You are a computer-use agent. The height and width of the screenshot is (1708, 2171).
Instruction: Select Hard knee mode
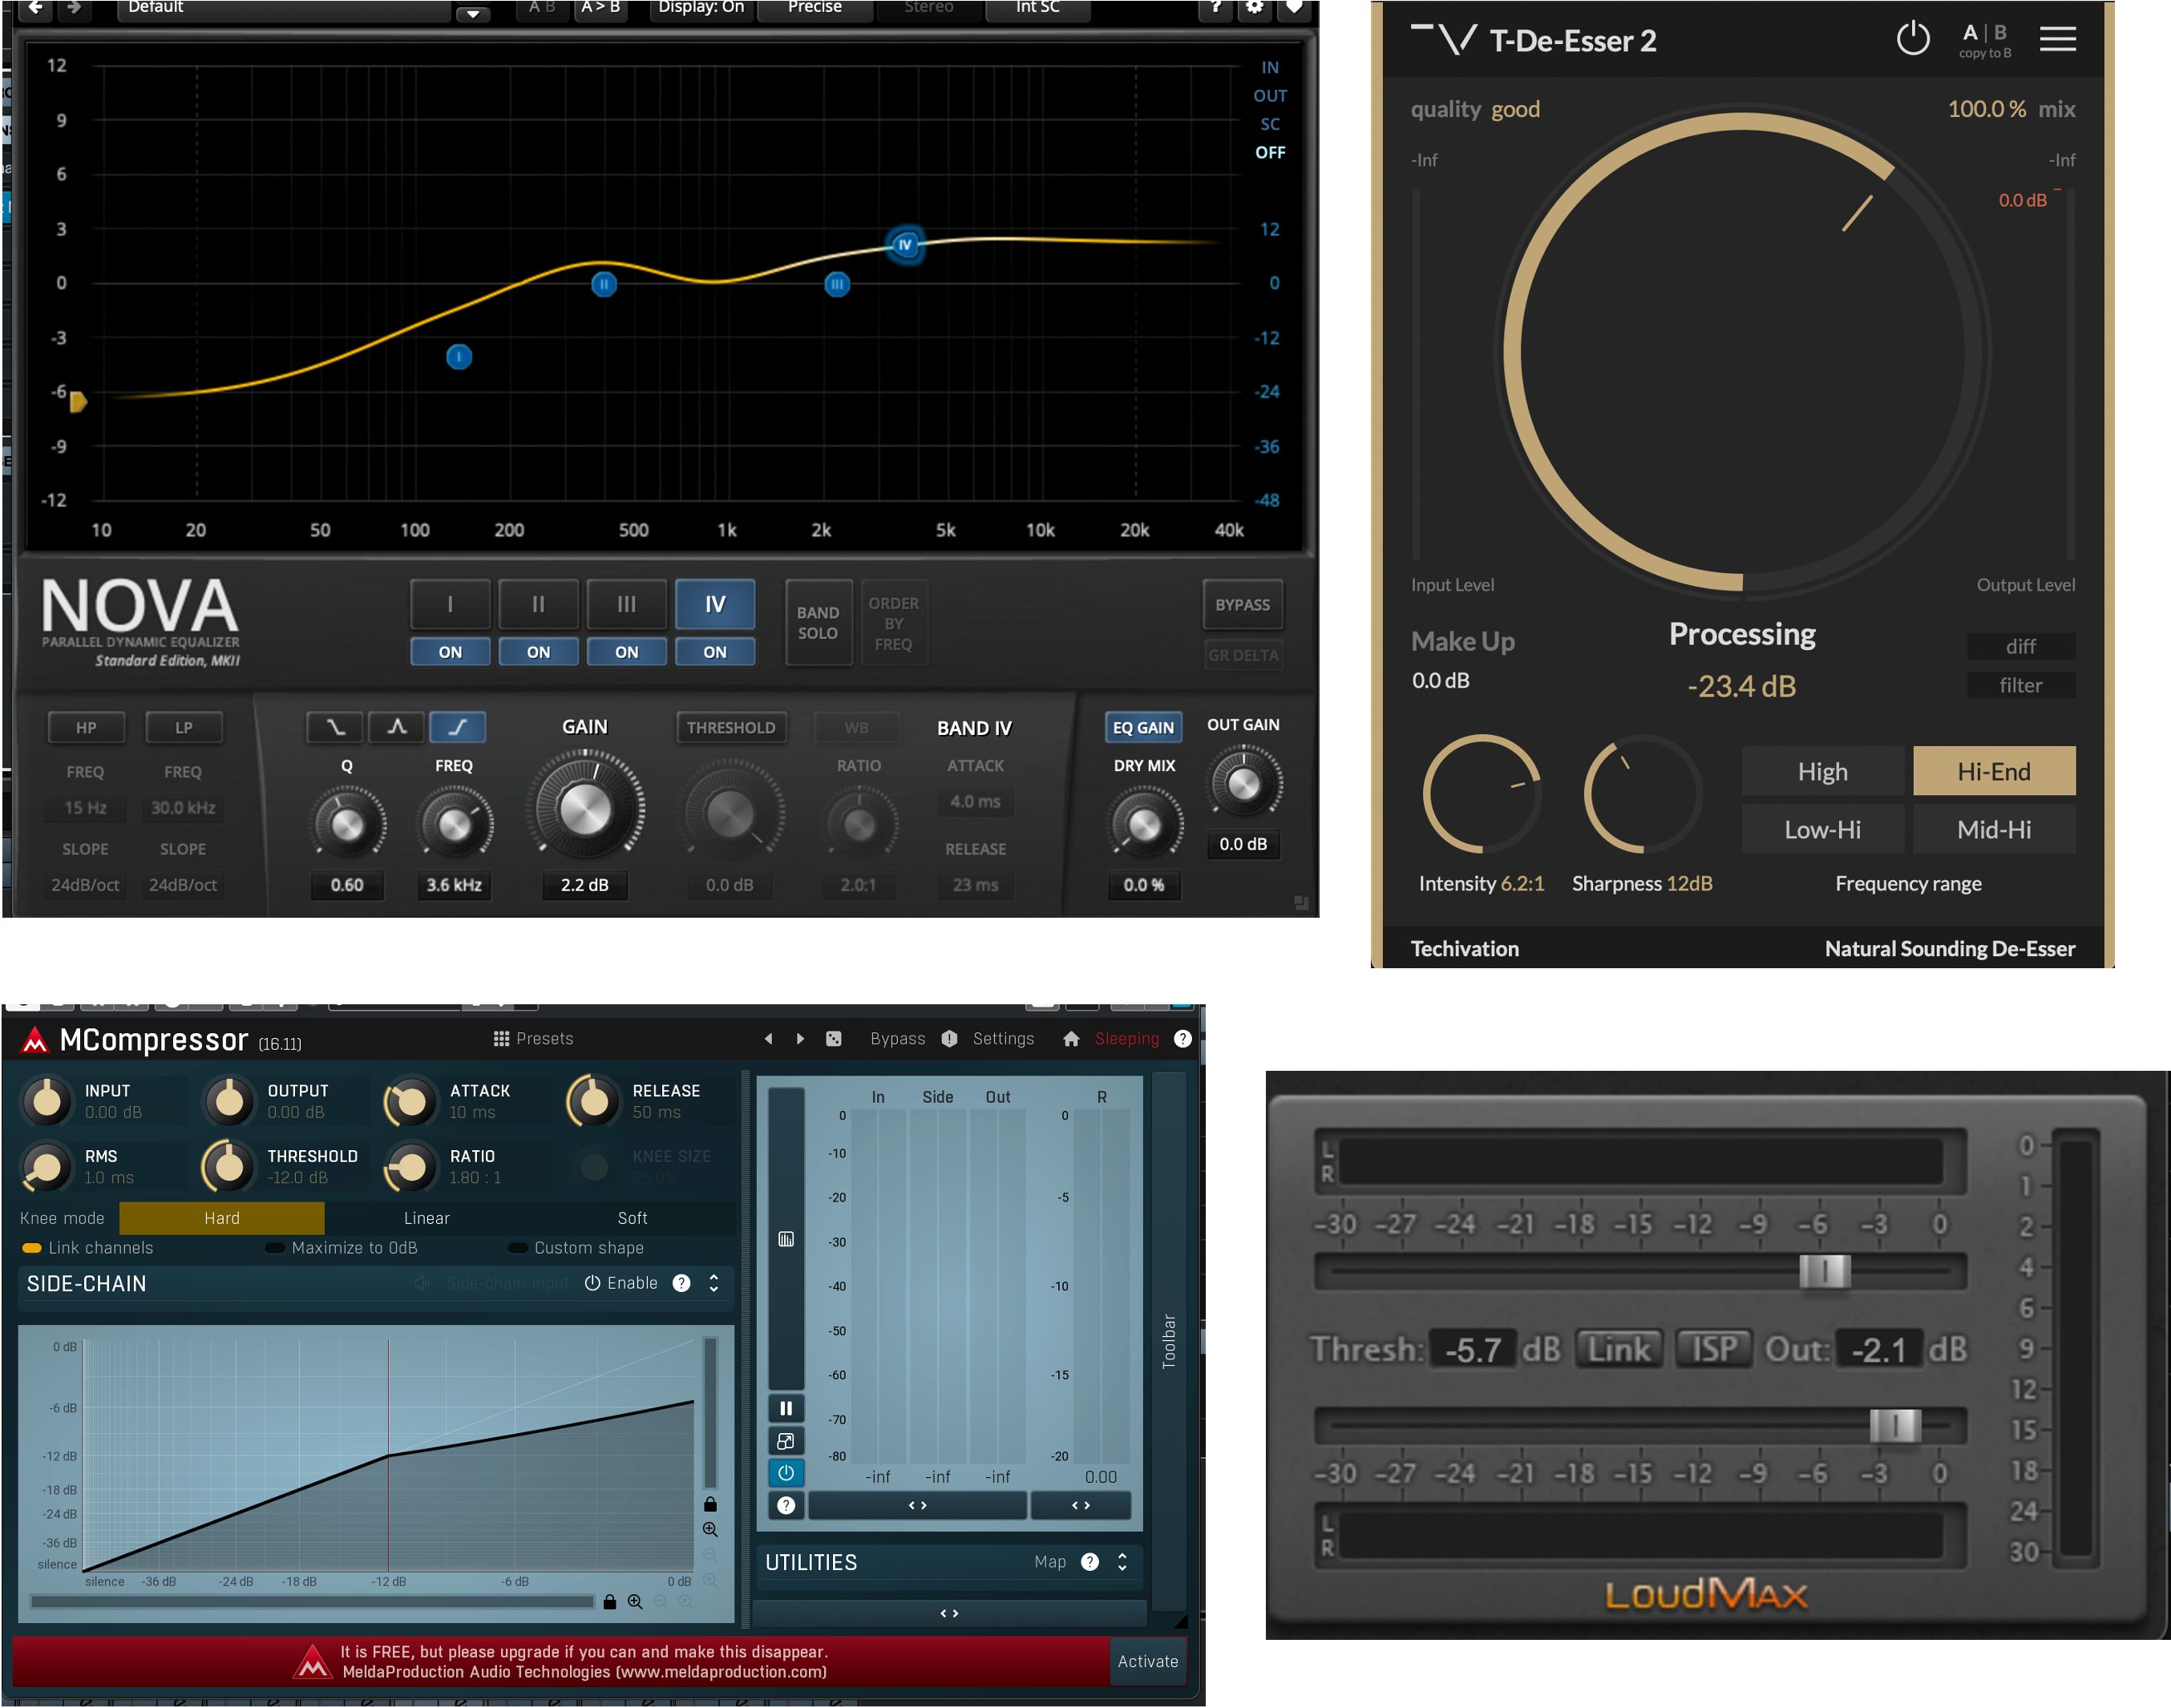(x=222, y=1218)
